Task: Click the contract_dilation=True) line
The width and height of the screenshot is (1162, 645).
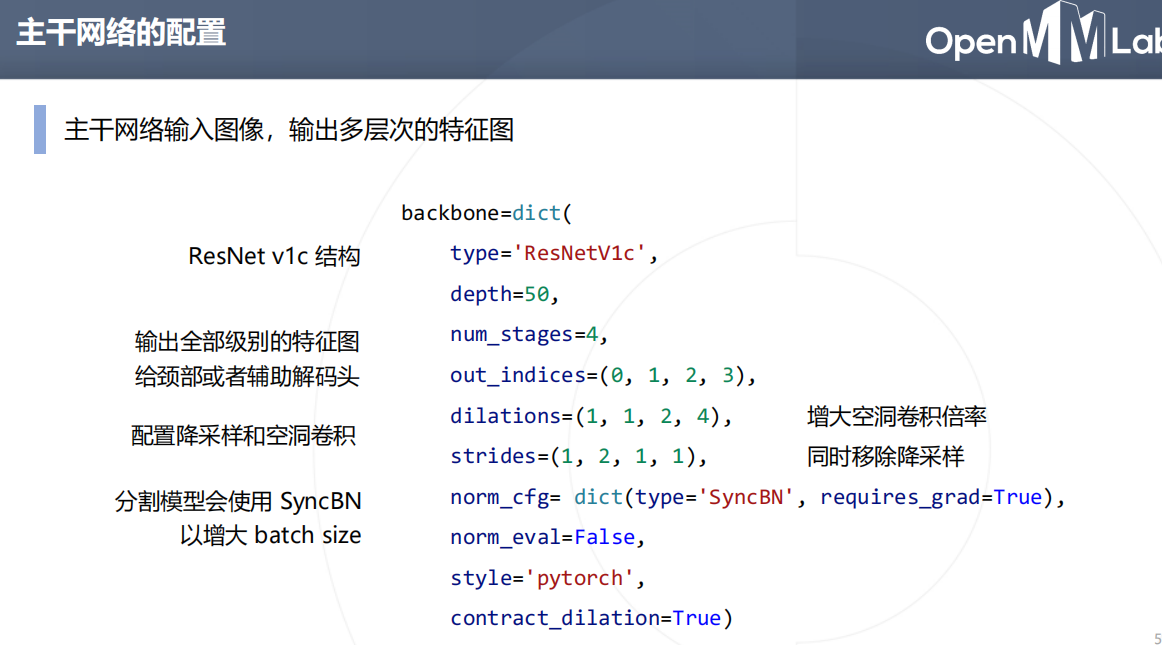Action: (x=591, y=618)
